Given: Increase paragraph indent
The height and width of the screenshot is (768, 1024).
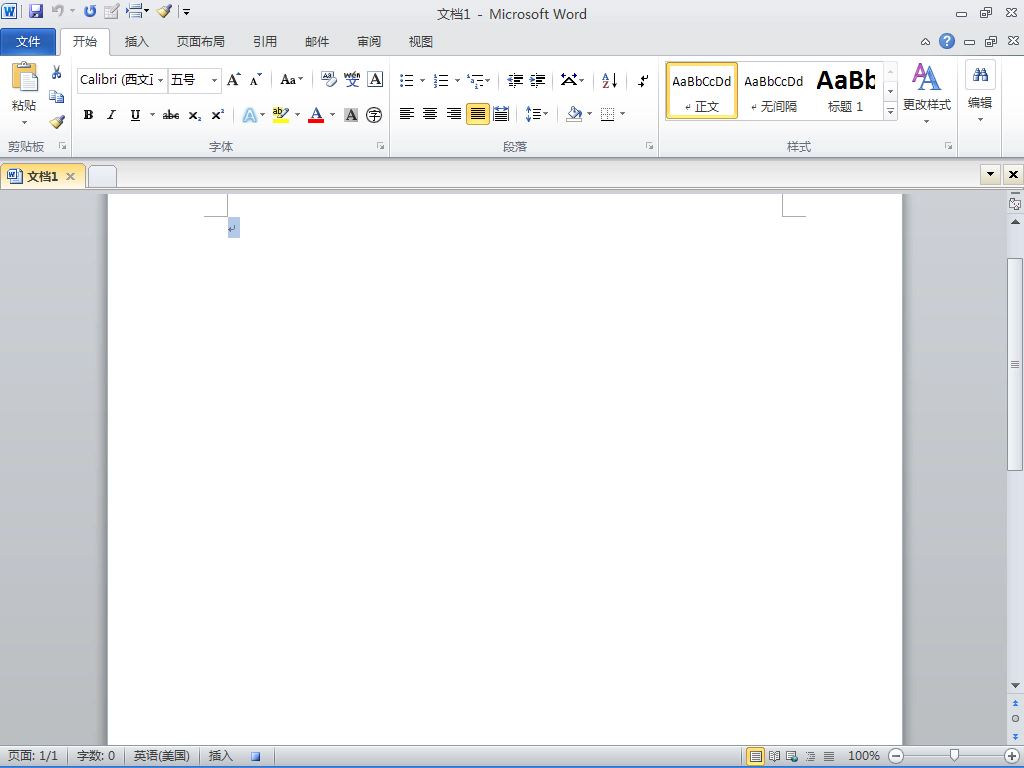Looking at the screenshot, I should (537, 80).
